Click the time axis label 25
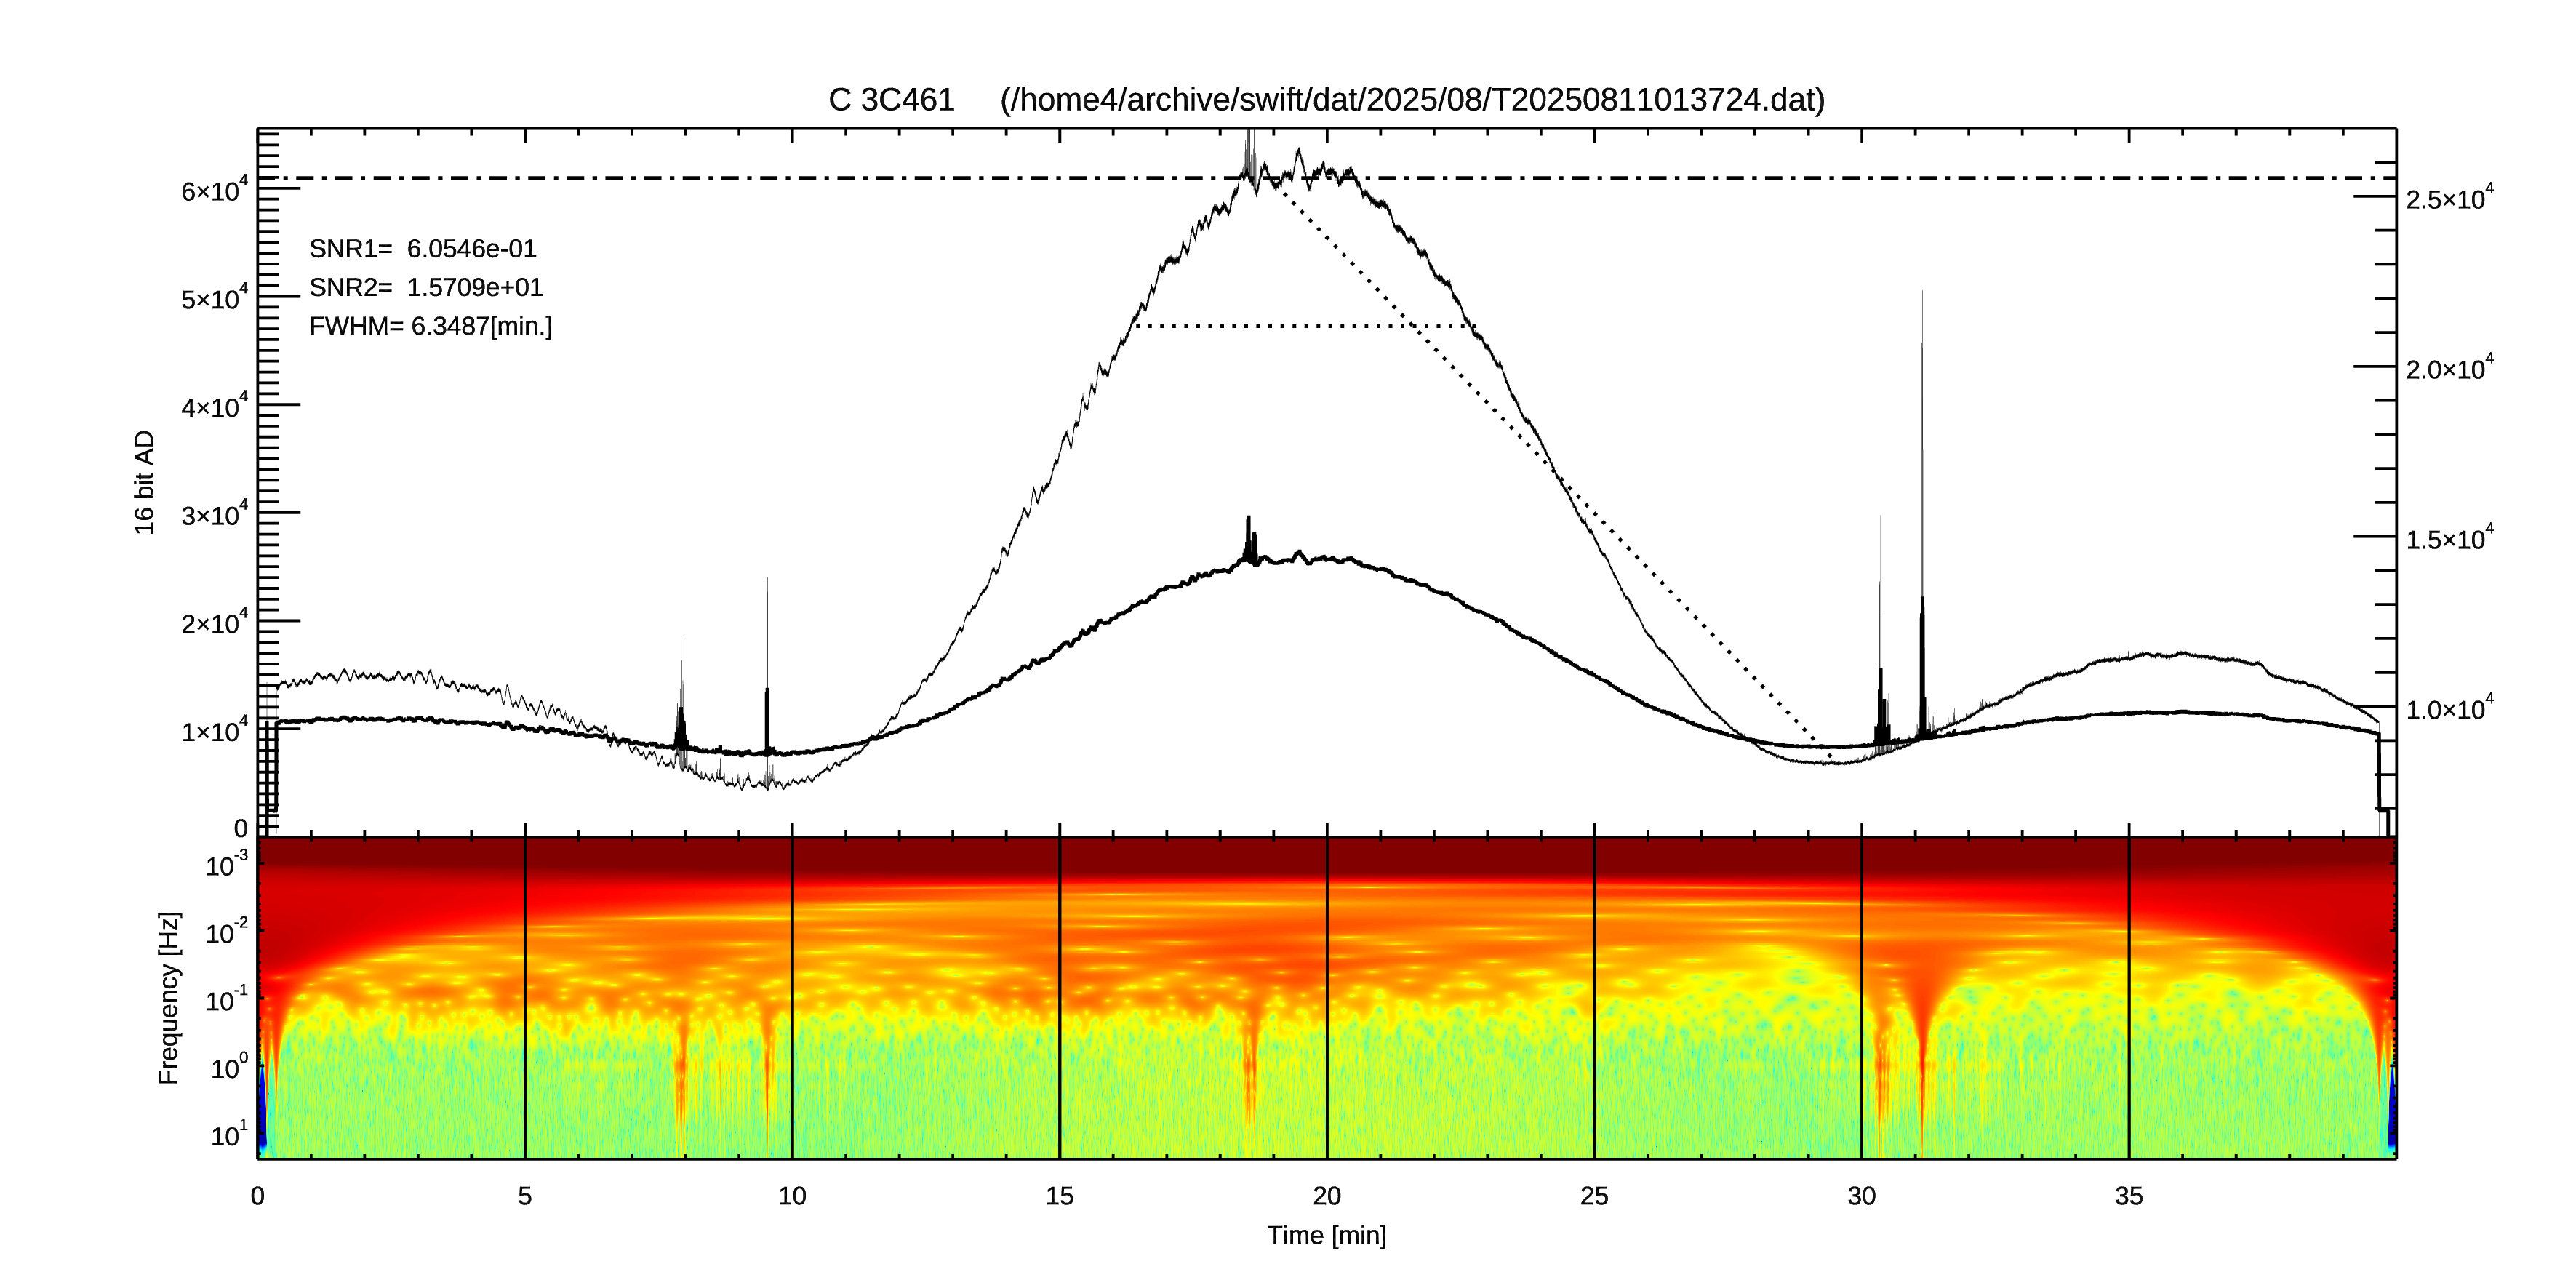This screenshot has height=1288, width=2576. pyautogui.click(x=1594, y=1196)
